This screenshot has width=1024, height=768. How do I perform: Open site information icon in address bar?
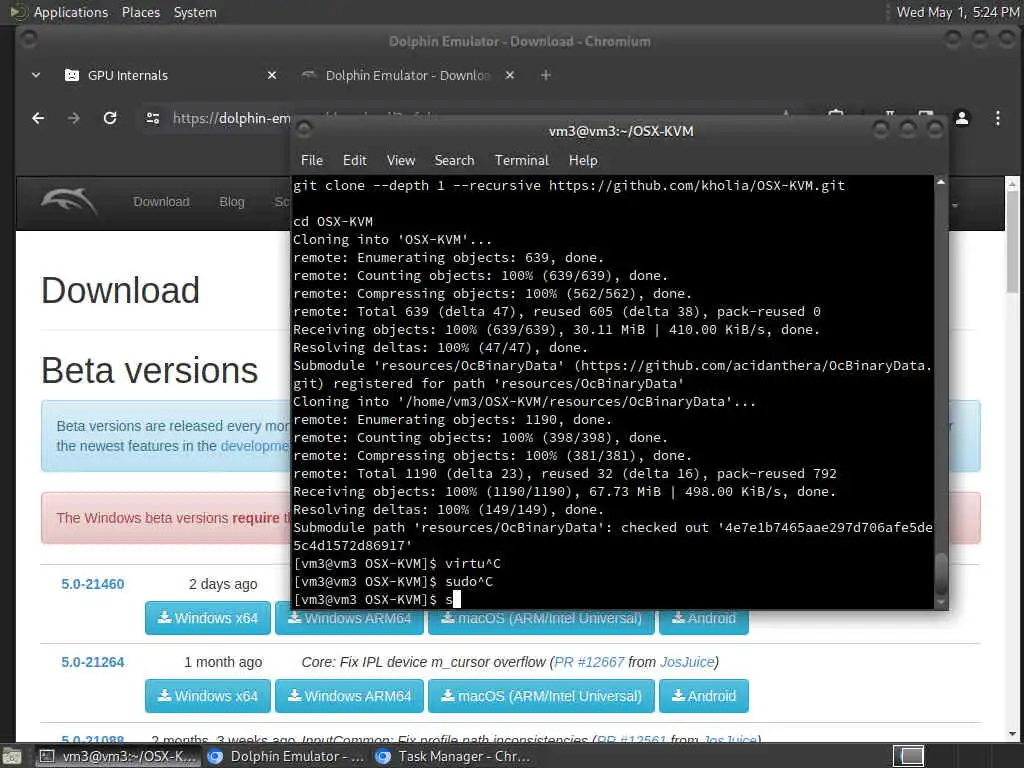coord(153,118)
